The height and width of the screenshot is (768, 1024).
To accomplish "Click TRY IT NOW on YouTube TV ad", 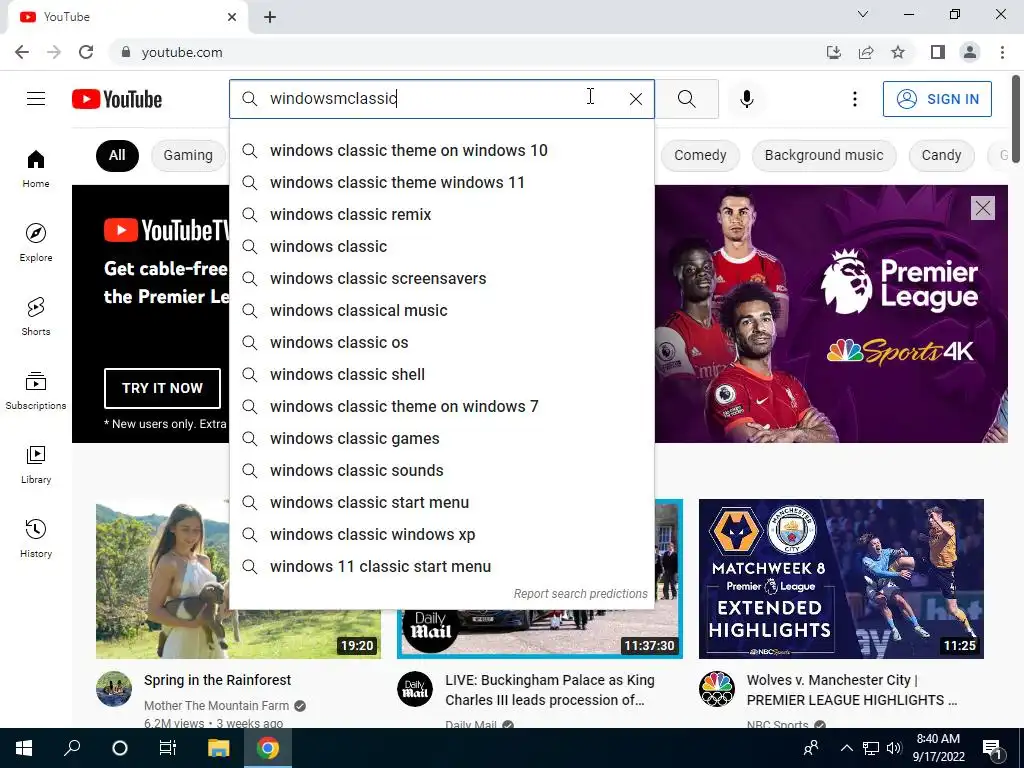I will 162,388.
